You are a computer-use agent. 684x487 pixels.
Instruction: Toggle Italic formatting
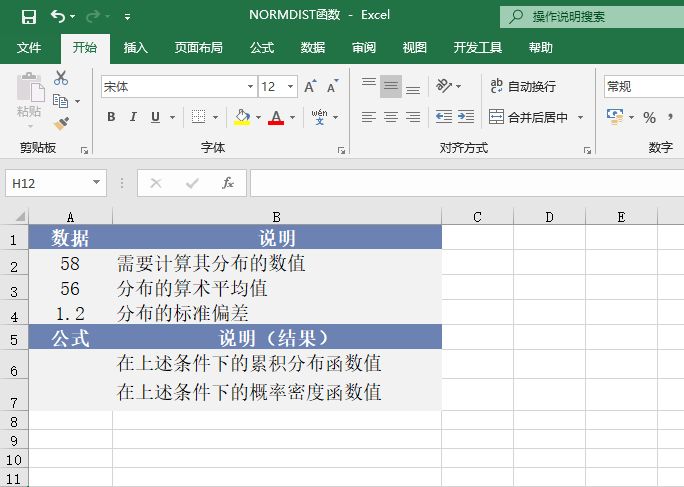[x=133, y=117]
